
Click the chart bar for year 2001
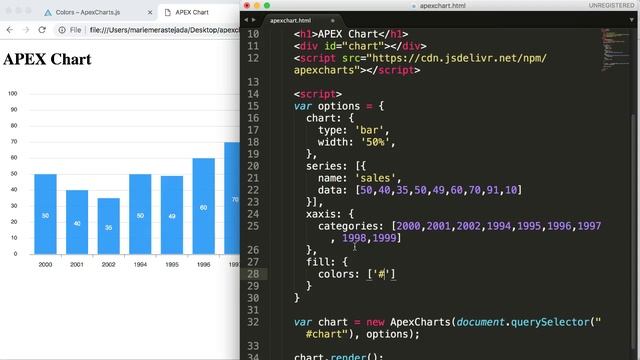pyautogui.click(x=77, y=222)
